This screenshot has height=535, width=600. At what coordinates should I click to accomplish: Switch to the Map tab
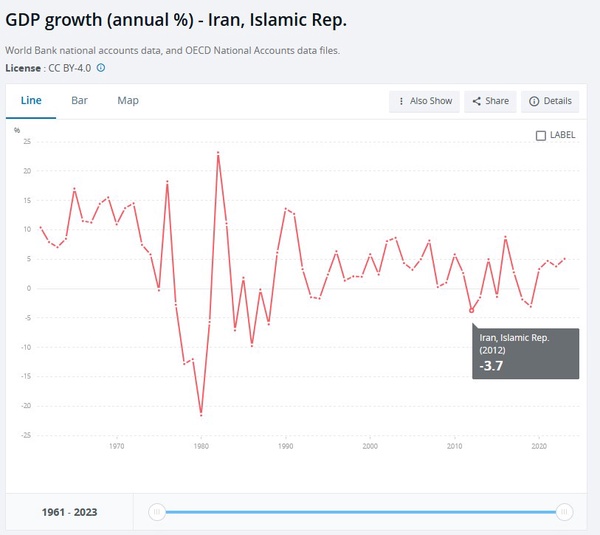[128, 101]
